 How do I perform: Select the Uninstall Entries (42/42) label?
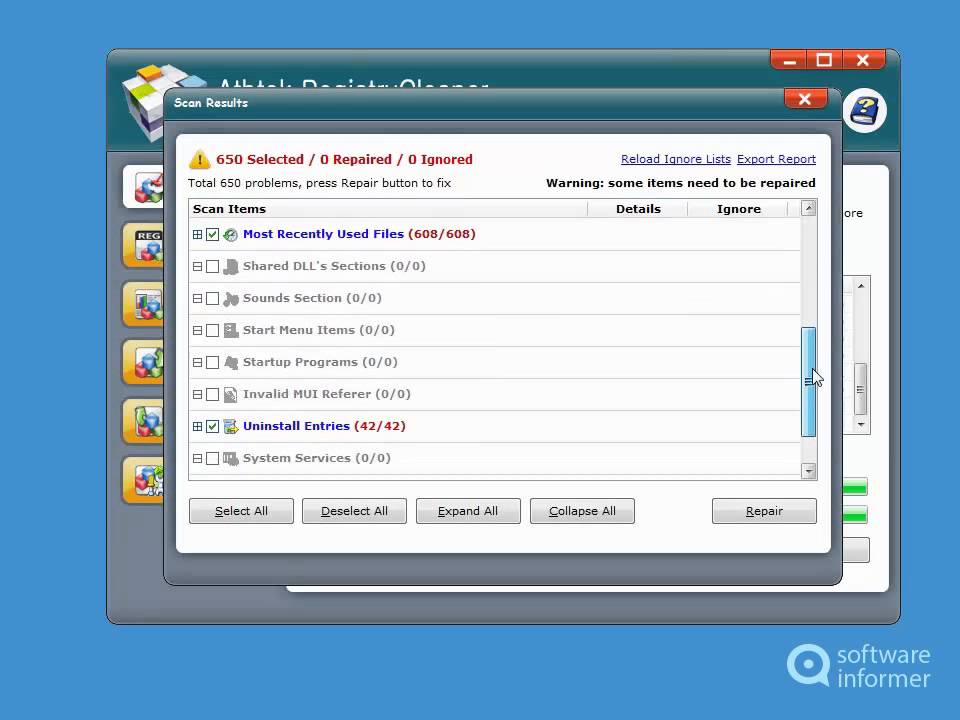[324, 426]
